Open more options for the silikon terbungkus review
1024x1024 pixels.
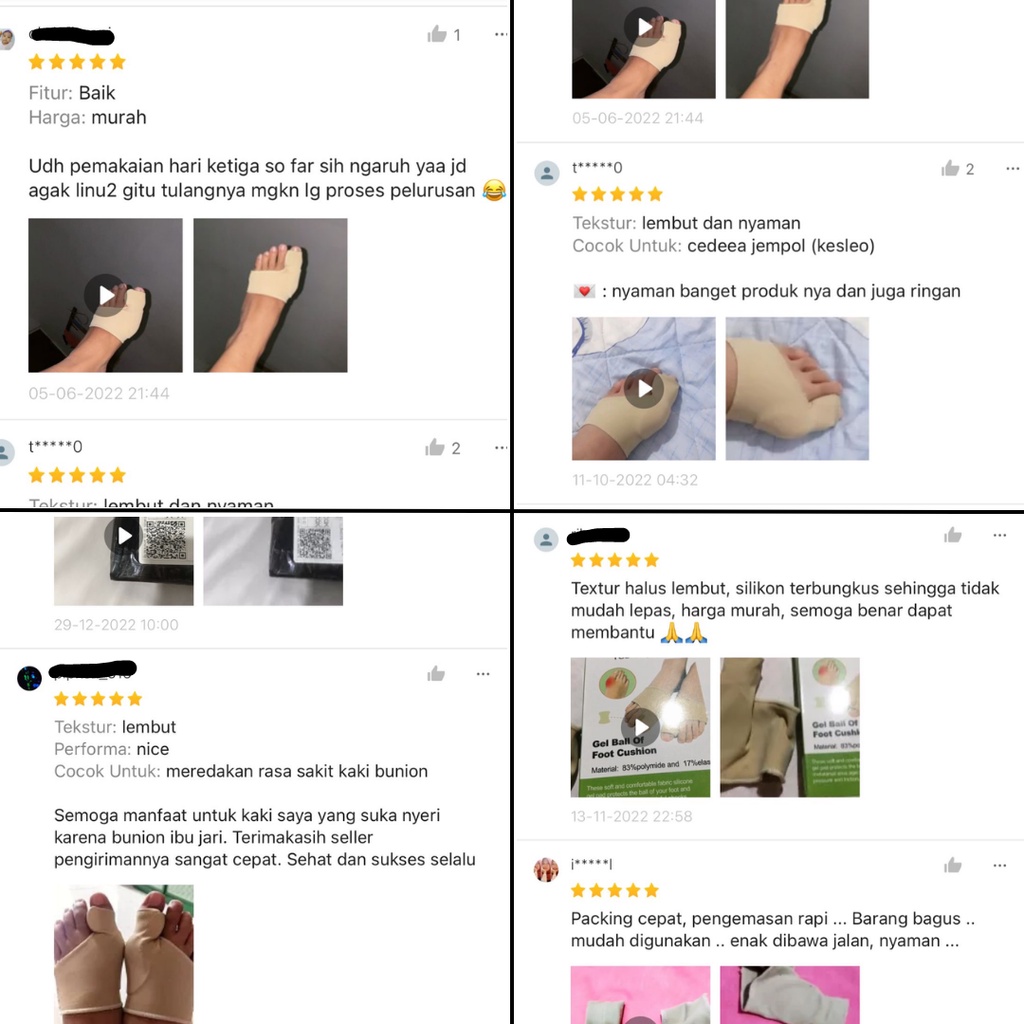(1000, 536)
